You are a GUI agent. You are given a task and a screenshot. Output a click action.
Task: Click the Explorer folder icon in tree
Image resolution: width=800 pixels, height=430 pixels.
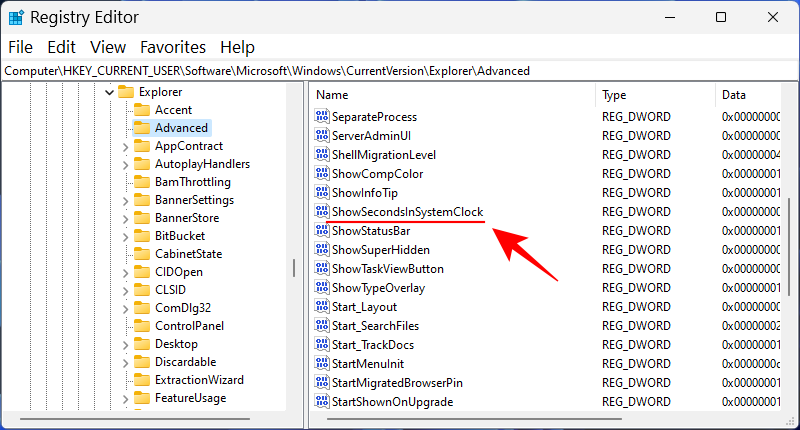[x=126, y=92]
